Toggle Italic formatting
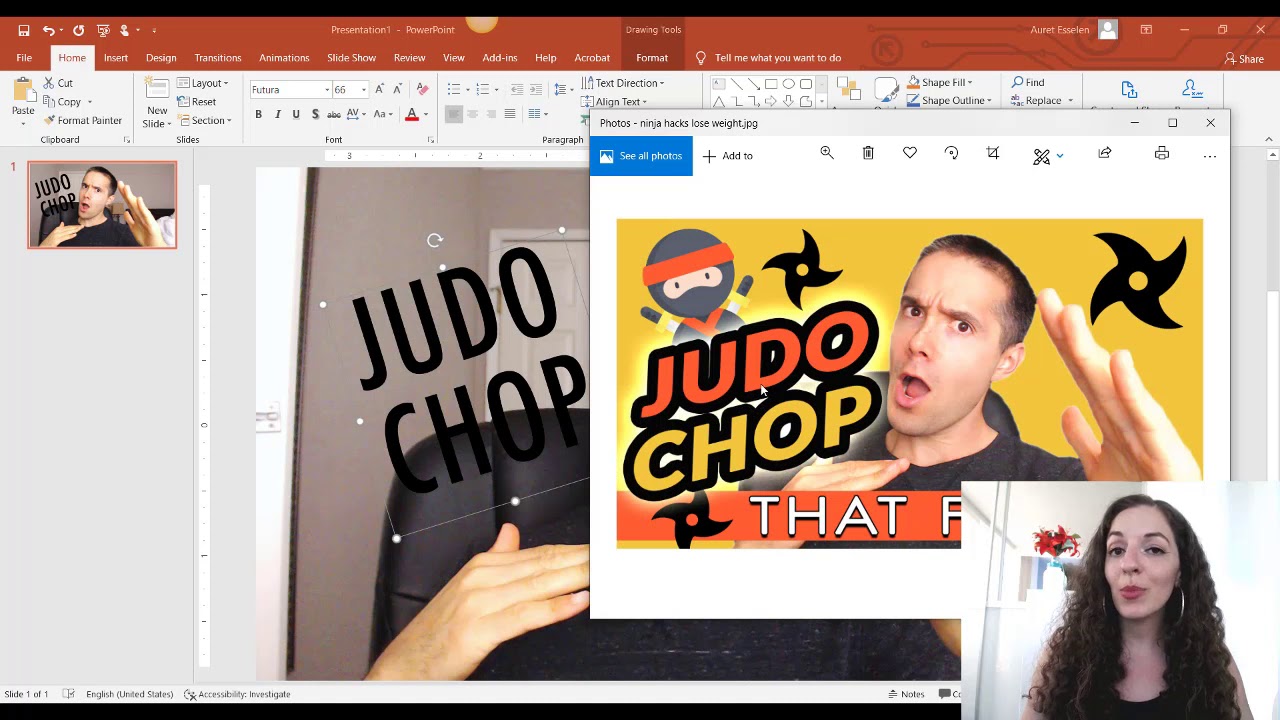 point(277,114)
